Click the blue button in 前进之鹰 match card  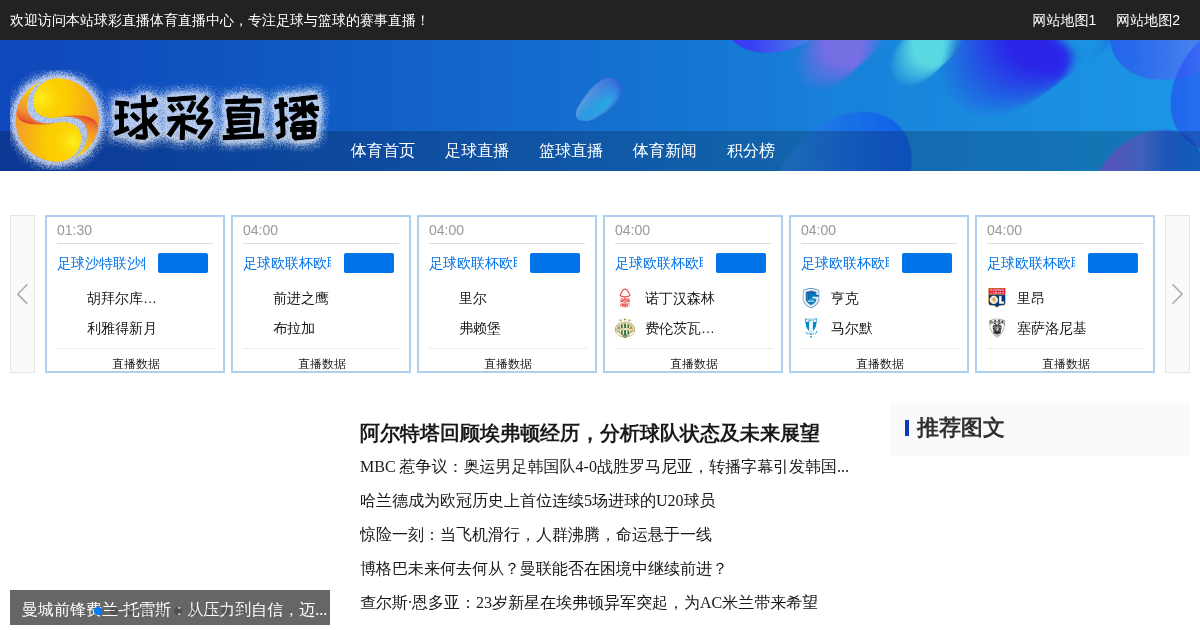[x=369, y=263]
